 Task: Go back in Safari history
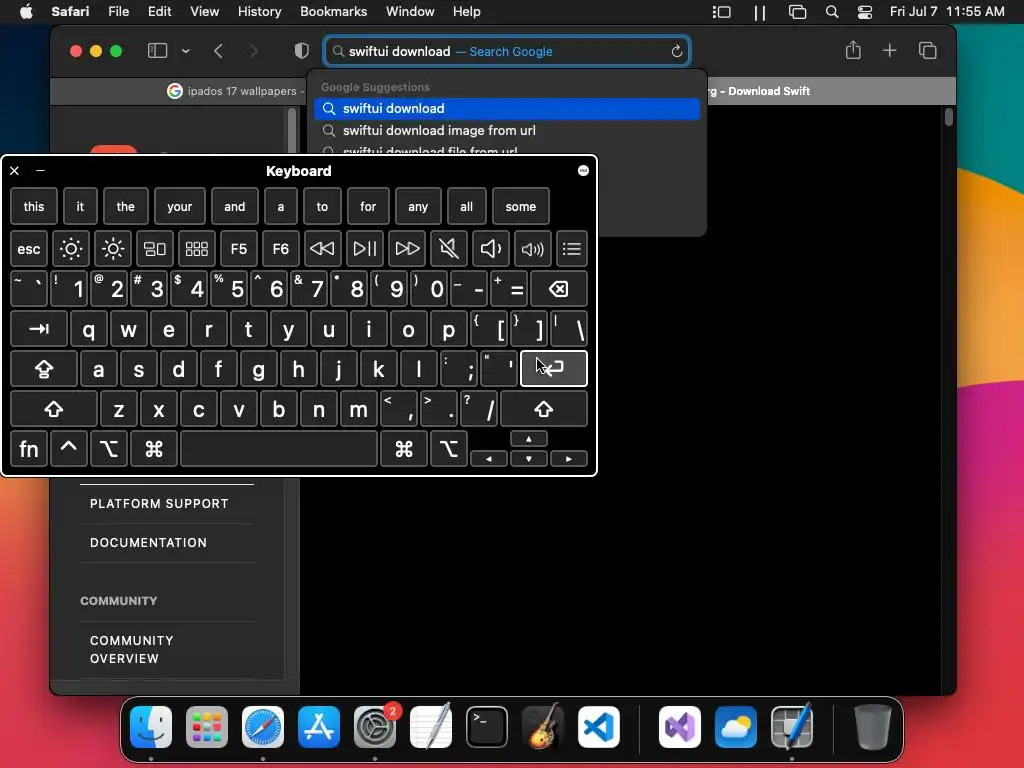[218, 51]
